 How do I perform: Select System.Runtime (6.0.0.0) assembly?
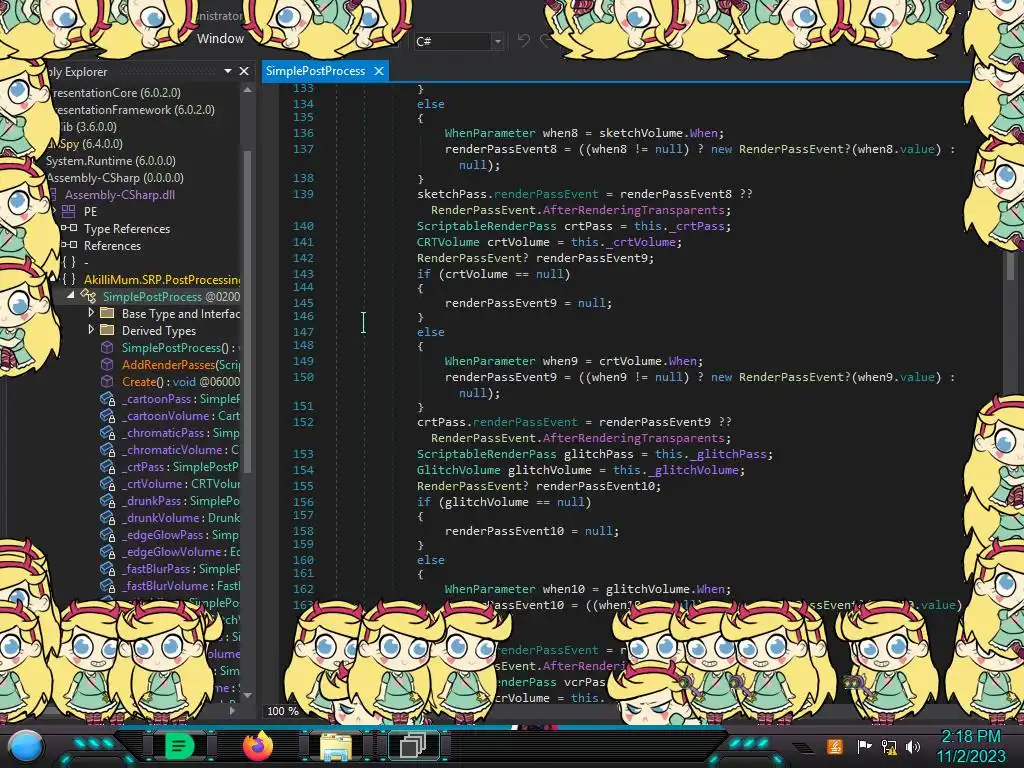110,161
